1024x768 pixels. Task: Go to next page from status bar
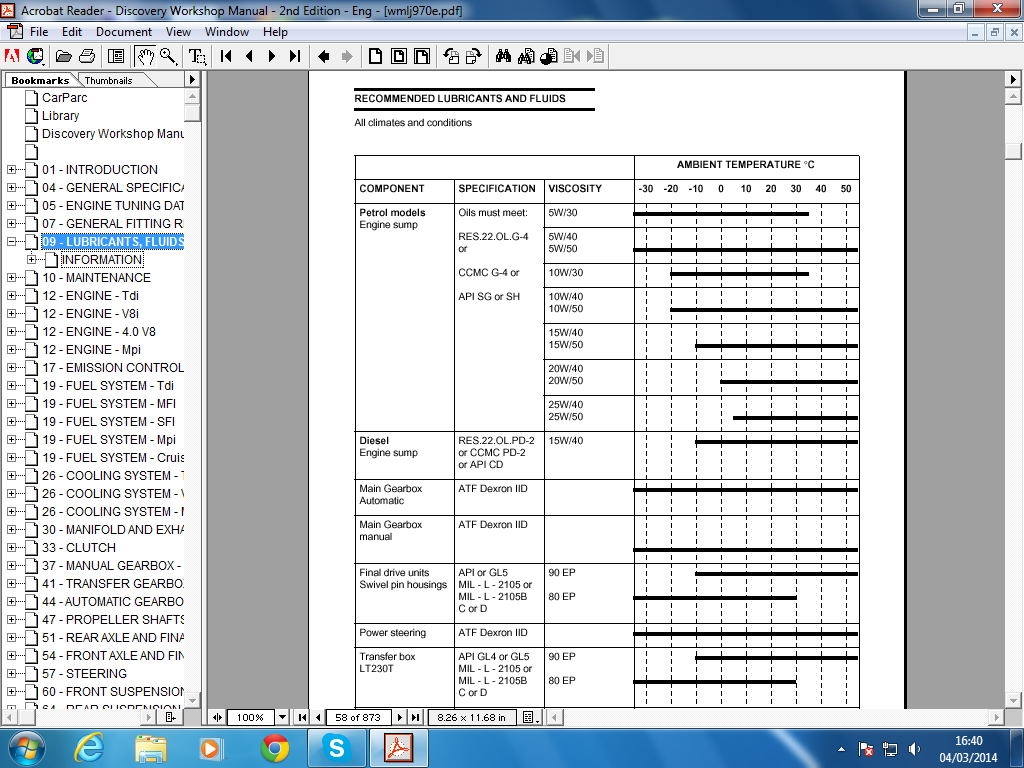coord(400,717)
